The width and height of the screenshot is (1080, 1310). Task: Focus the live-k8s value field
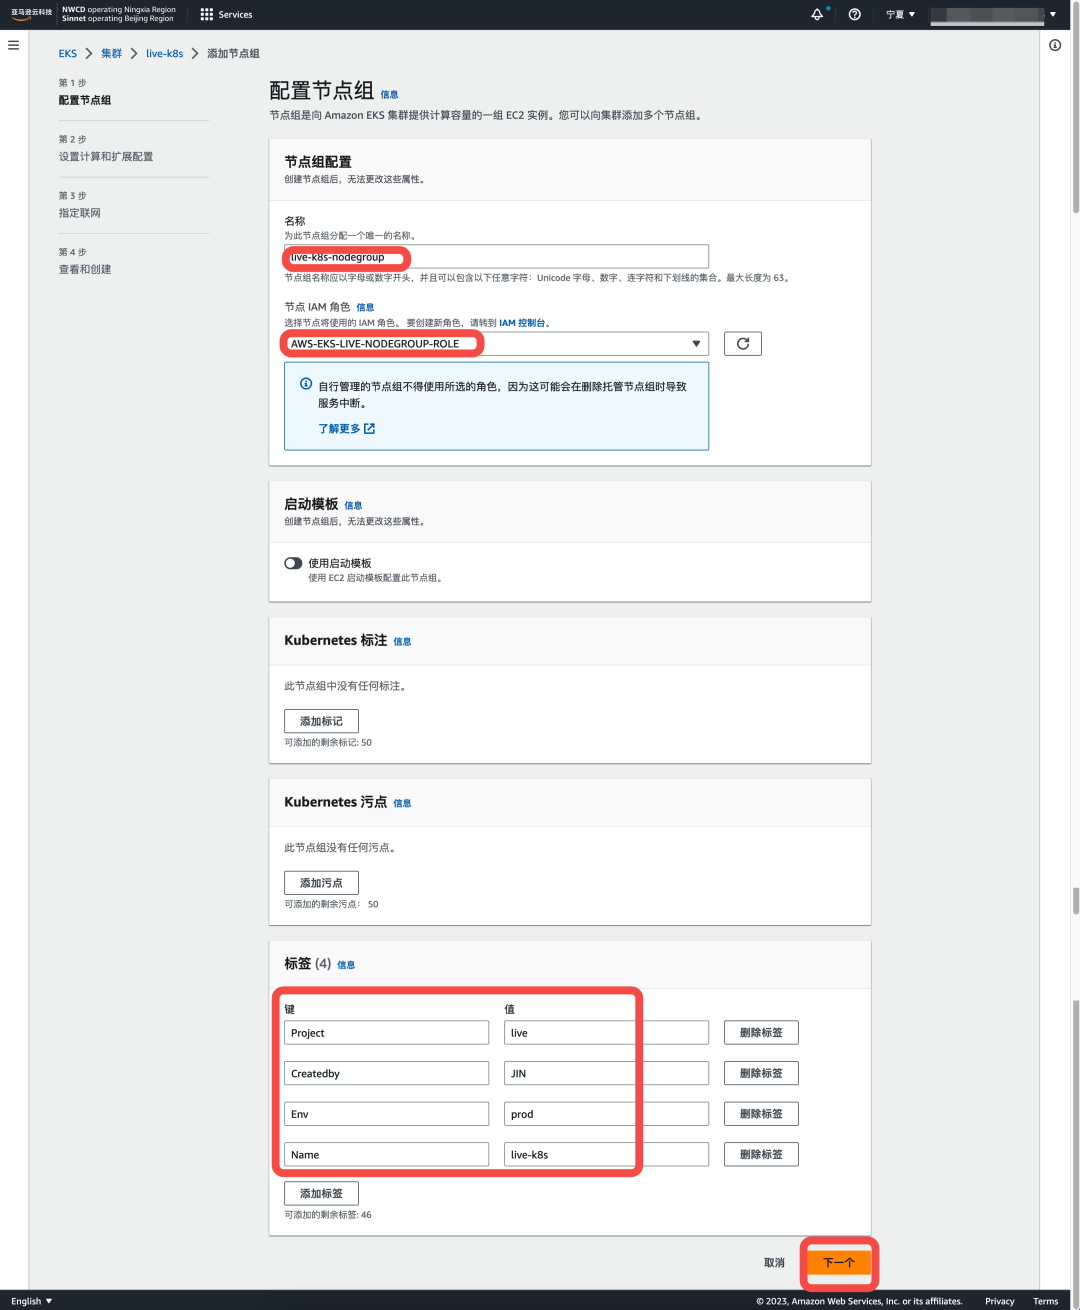[606, 1154]
